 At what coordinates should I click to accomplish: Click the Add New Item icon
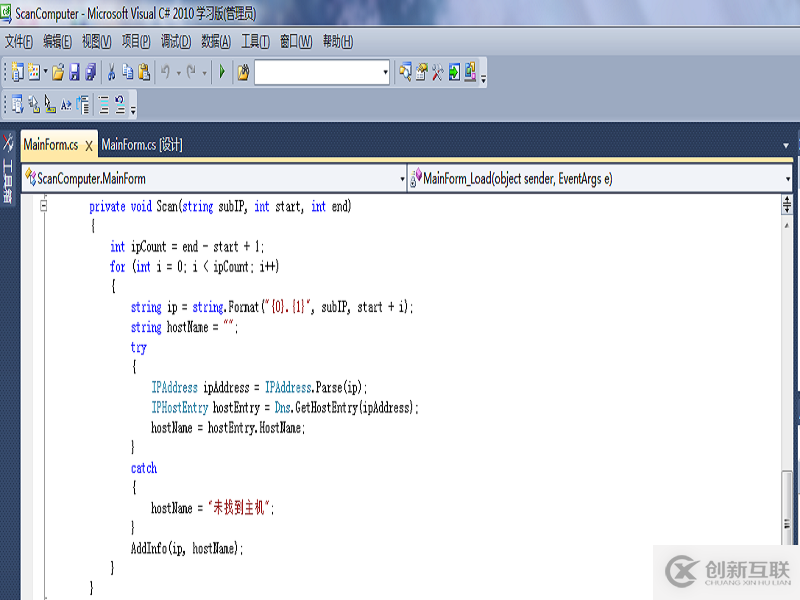click(34, 72)
